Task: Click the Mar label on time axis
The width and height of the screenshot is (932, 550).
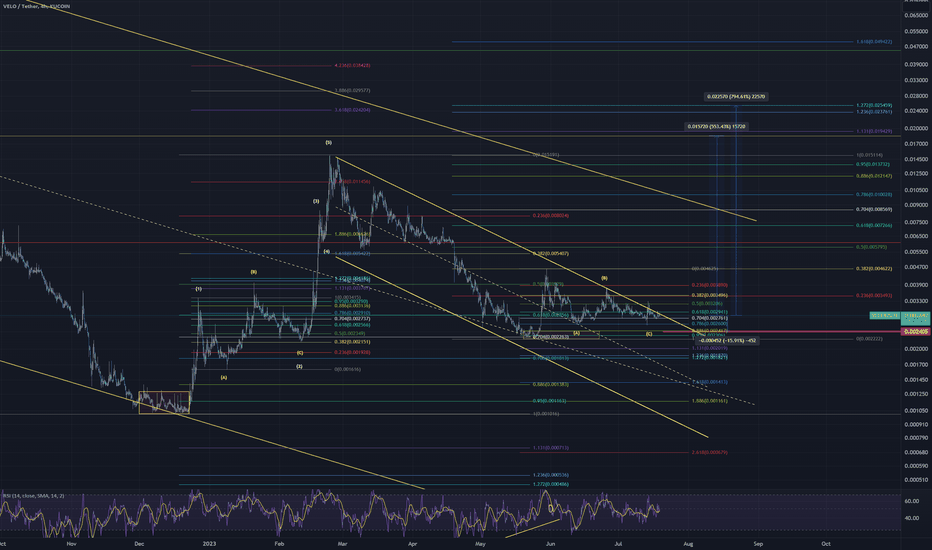Action: (x=342, y=543)
